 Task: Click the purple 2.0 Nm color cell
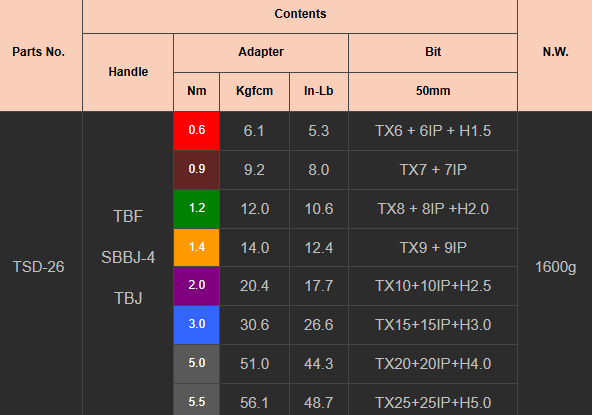(196, 286)
